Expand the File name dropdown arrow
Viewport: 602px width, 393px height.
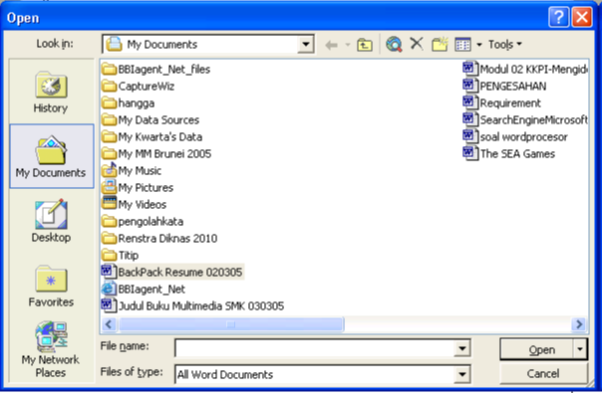point(462,348)
